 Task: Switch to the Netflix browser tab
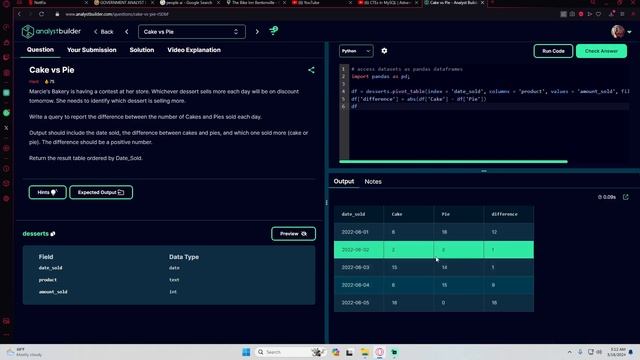(57, 3)
